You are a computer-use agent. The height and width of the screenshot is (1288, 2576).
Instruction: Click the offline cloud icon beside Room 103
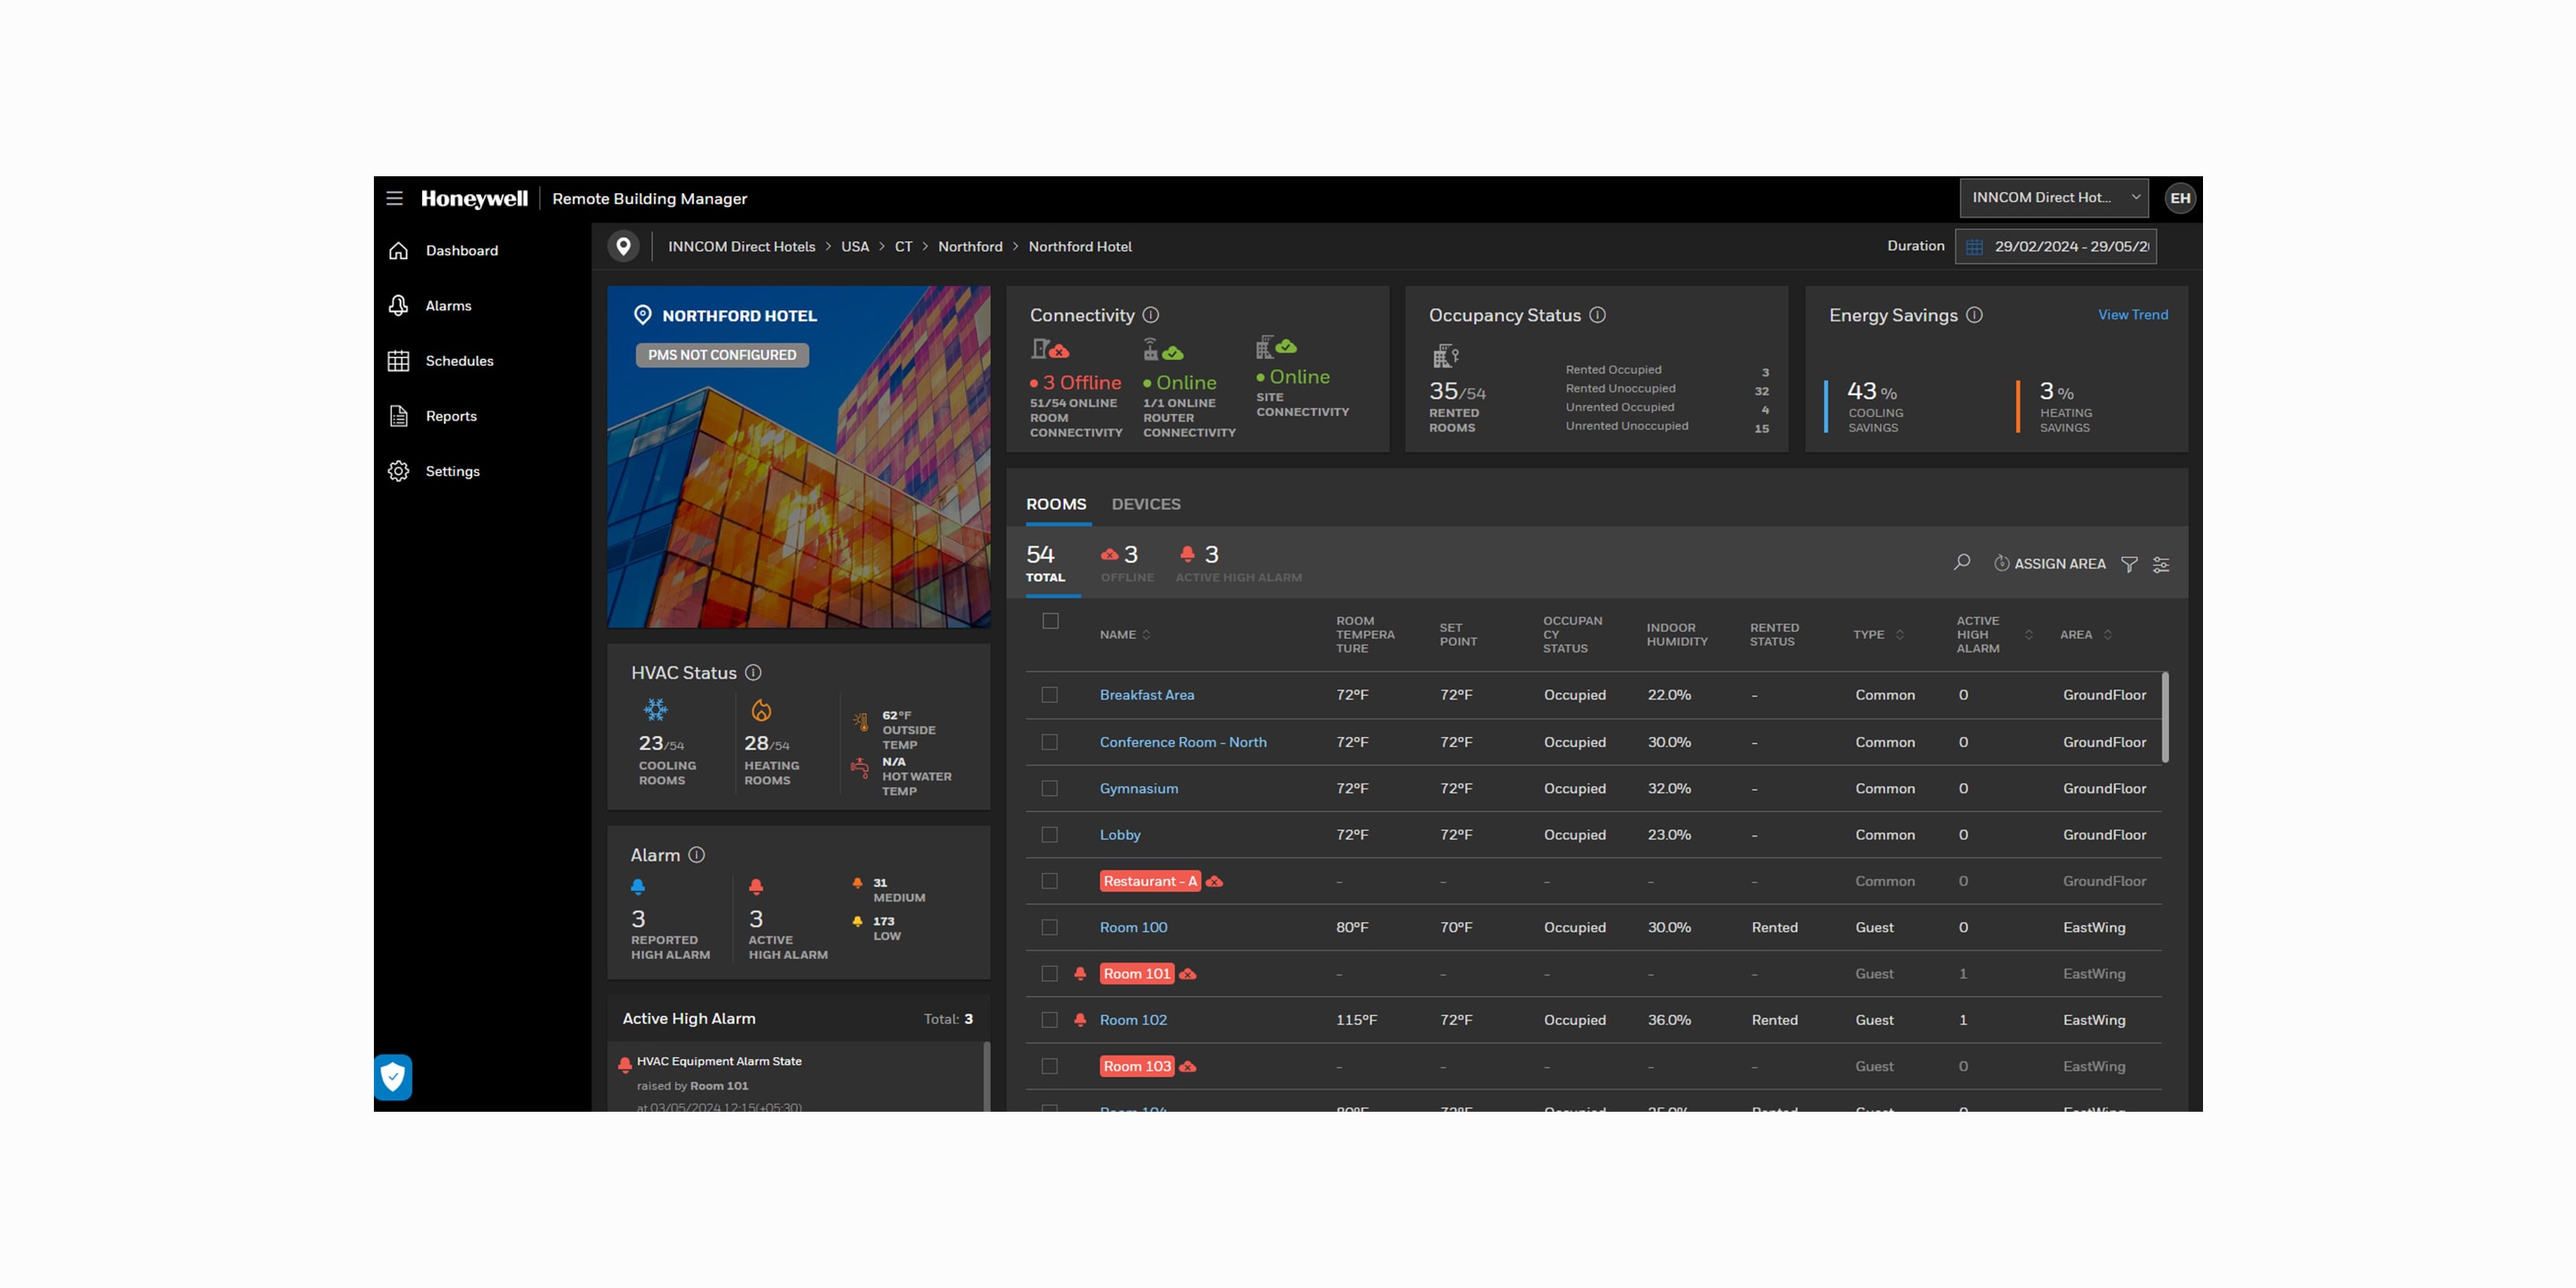click(1187, 1067)
